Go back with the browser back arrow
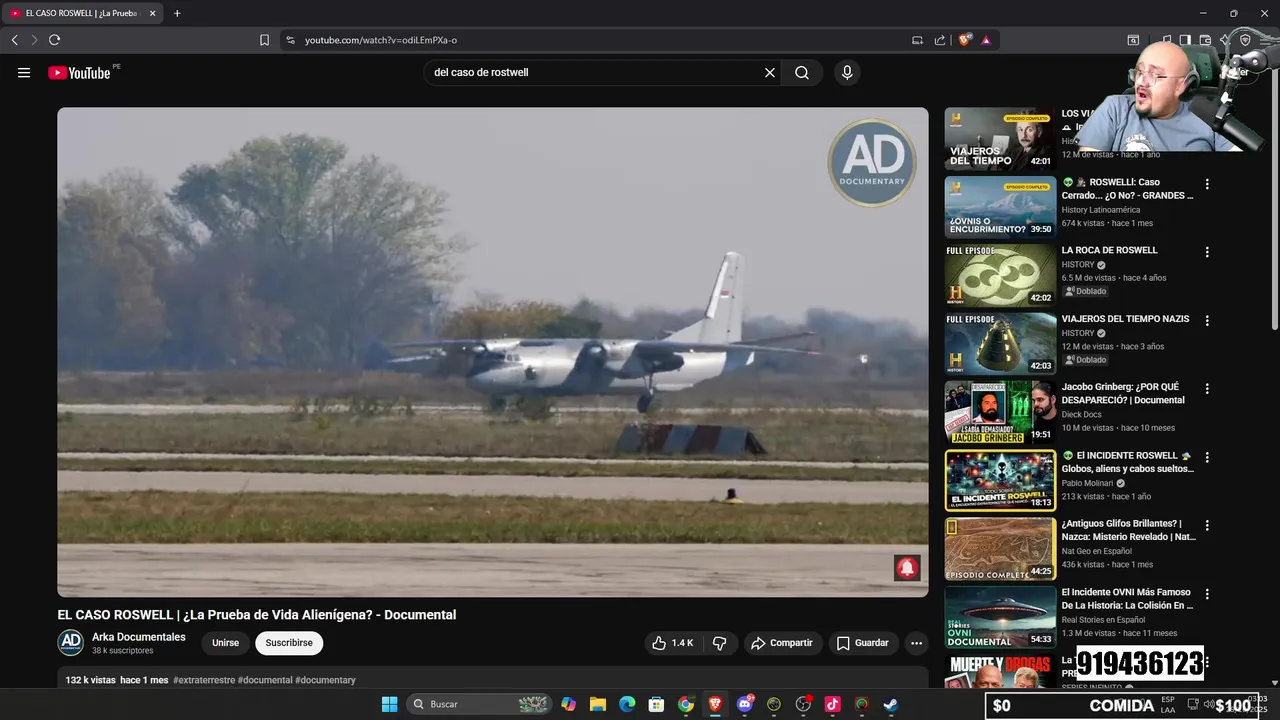 pyautogui.click(x=14, y=40)
